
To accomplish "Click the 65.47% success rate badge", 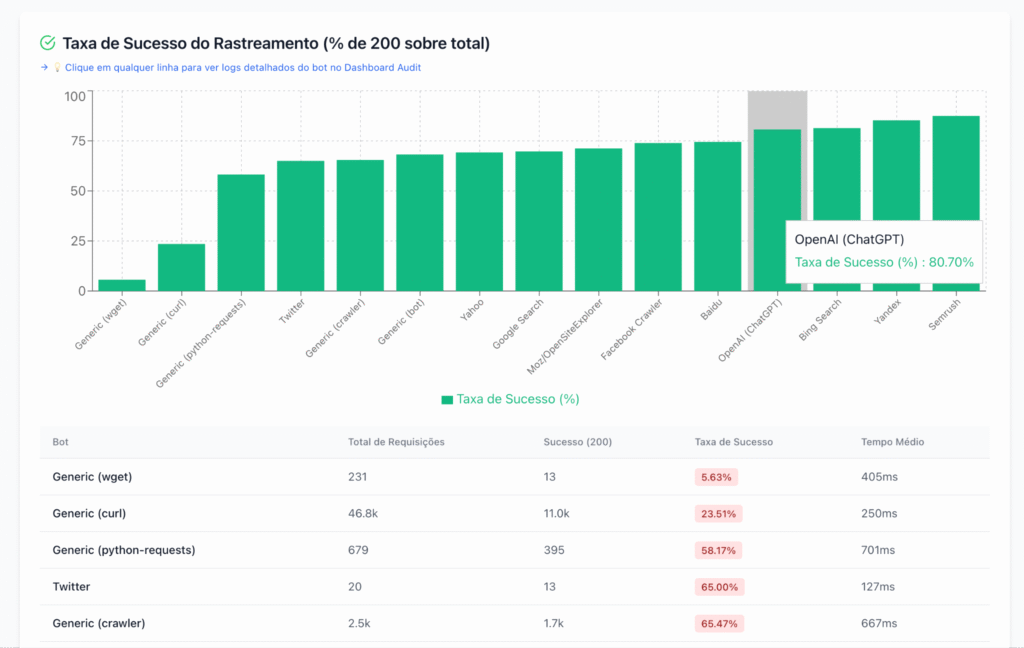I will [x=719, y=624].
